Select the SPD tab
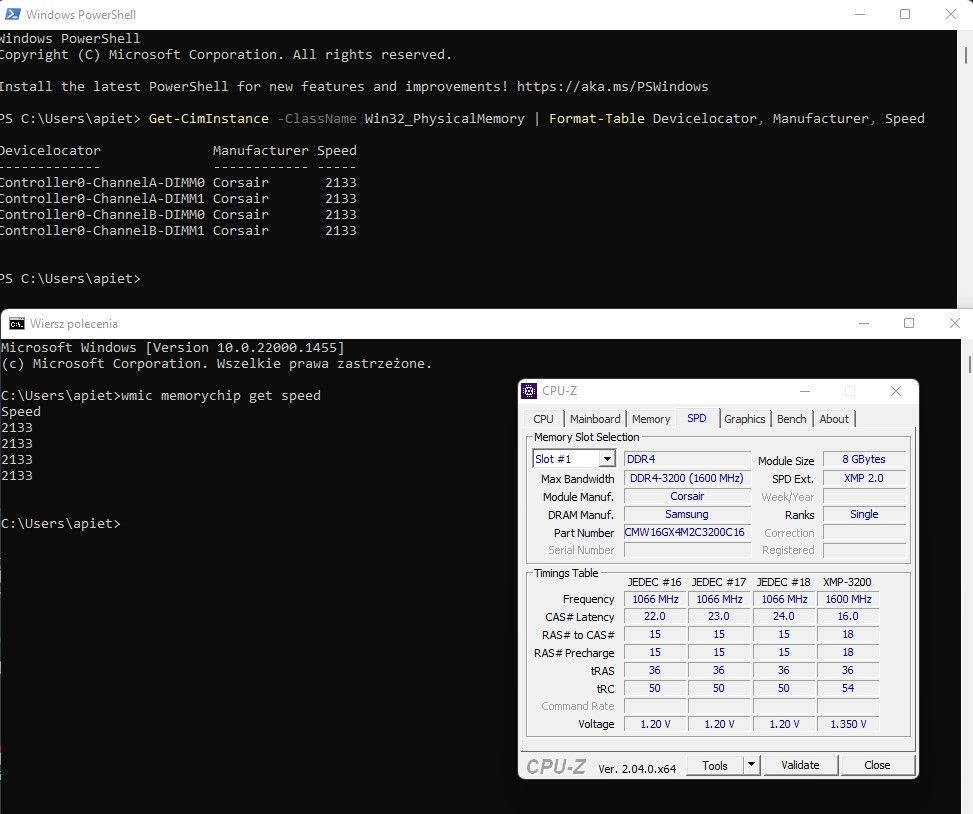This screenshot has width=973, height=814. (696, 418)
